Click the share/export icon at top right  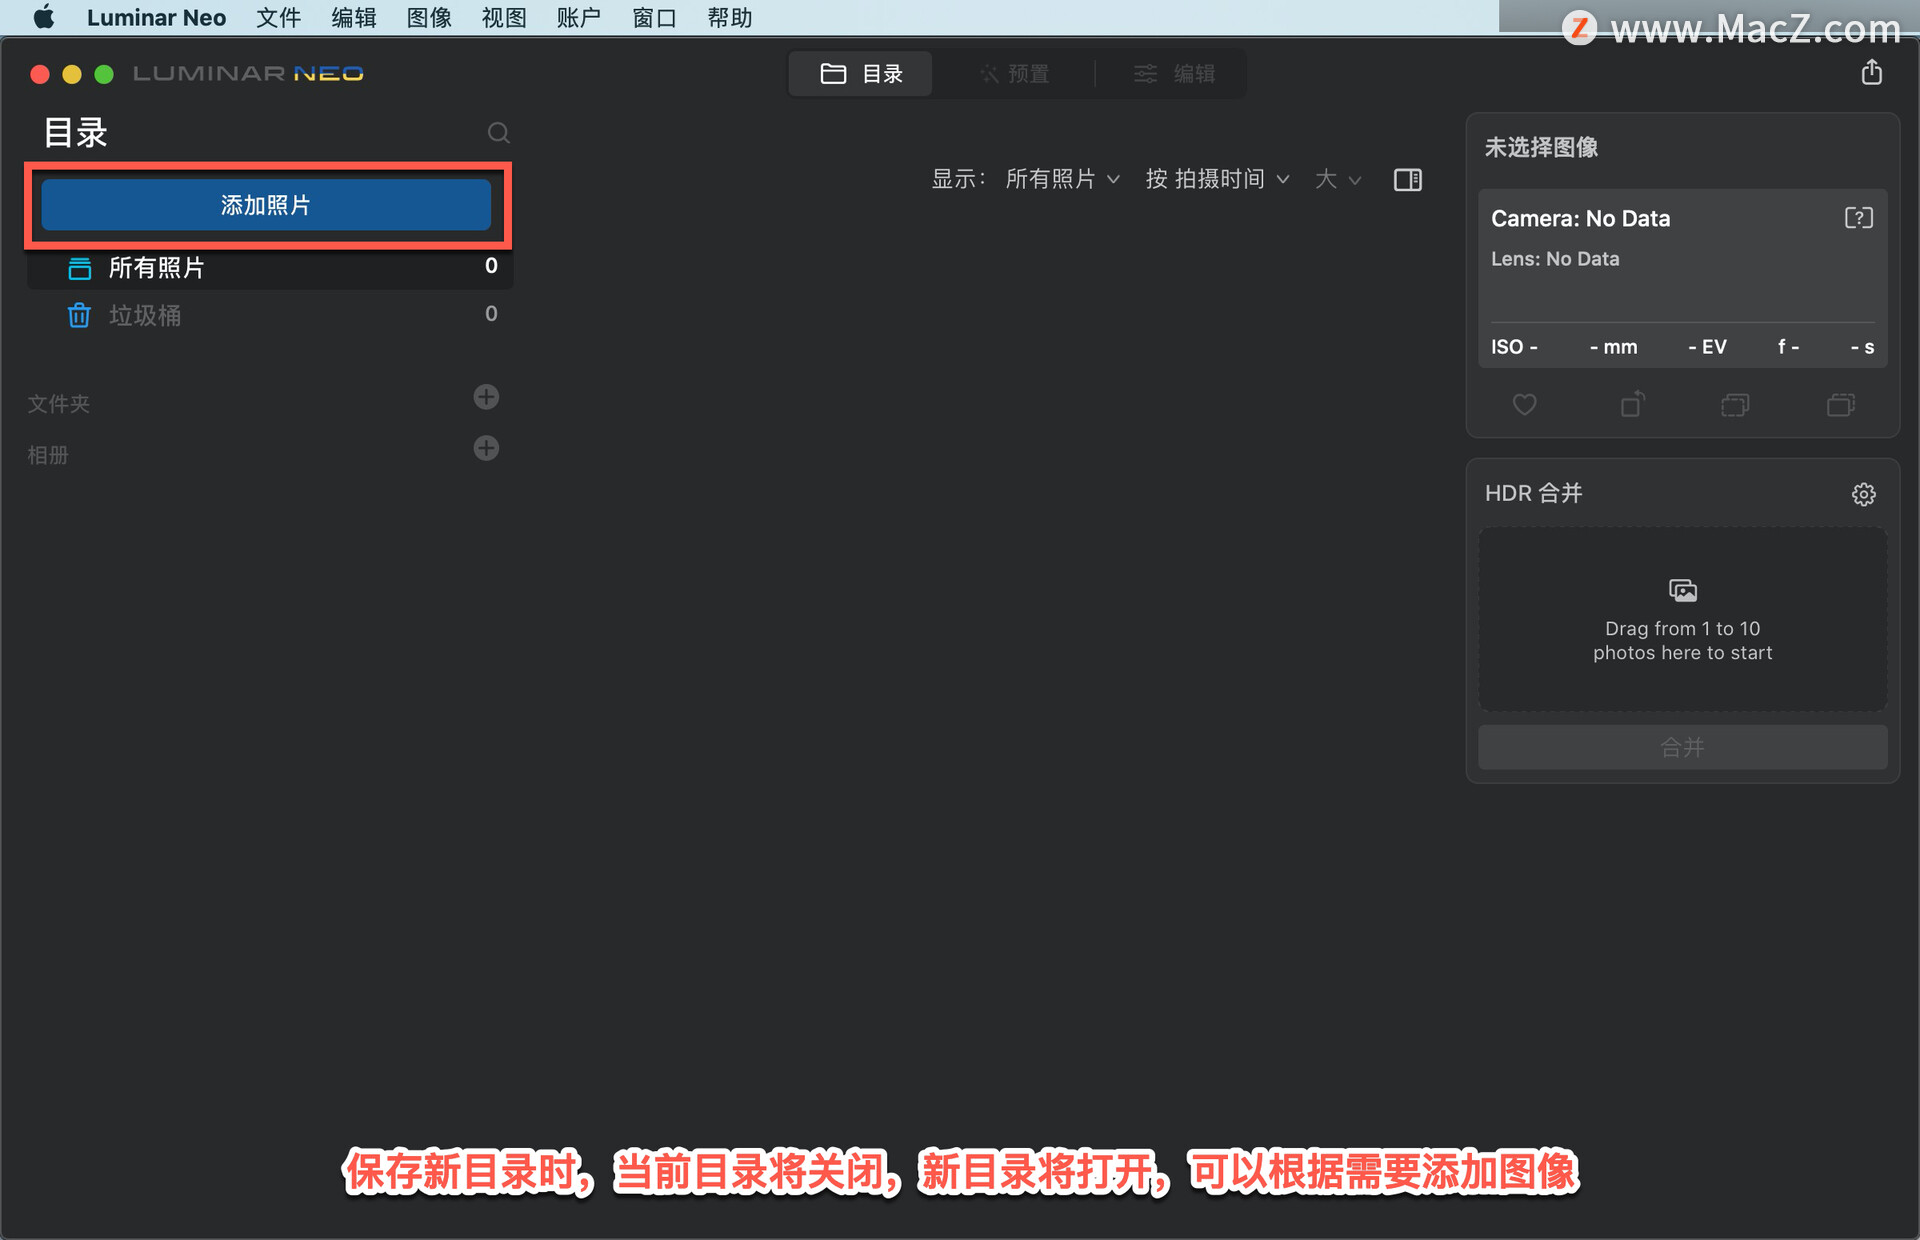click(1872, 72)
